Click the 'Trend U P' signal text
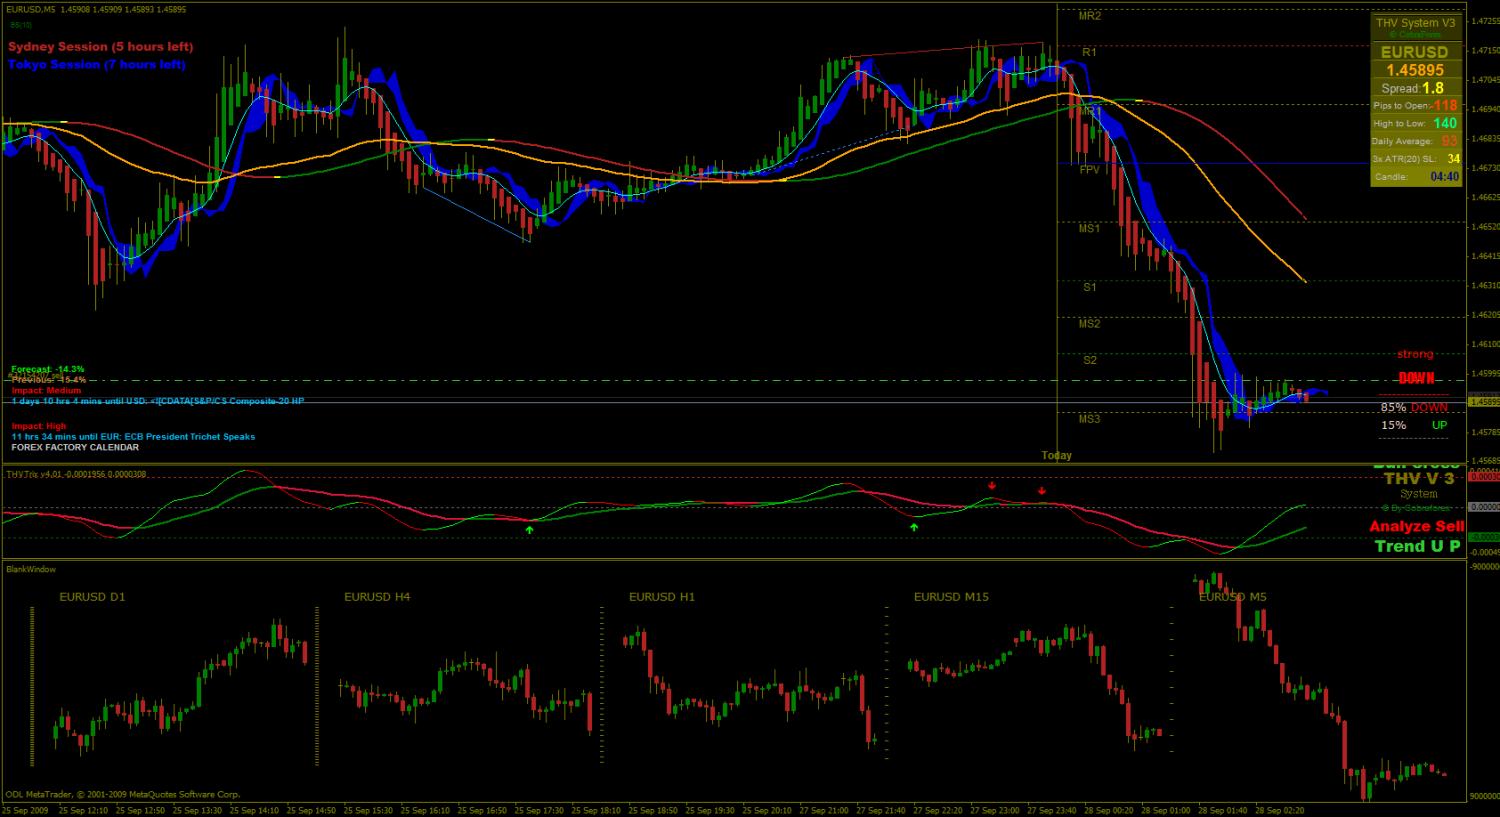Image resolution: width=1500 pixels, height=817 pixels. click(x=1417, y=546)
